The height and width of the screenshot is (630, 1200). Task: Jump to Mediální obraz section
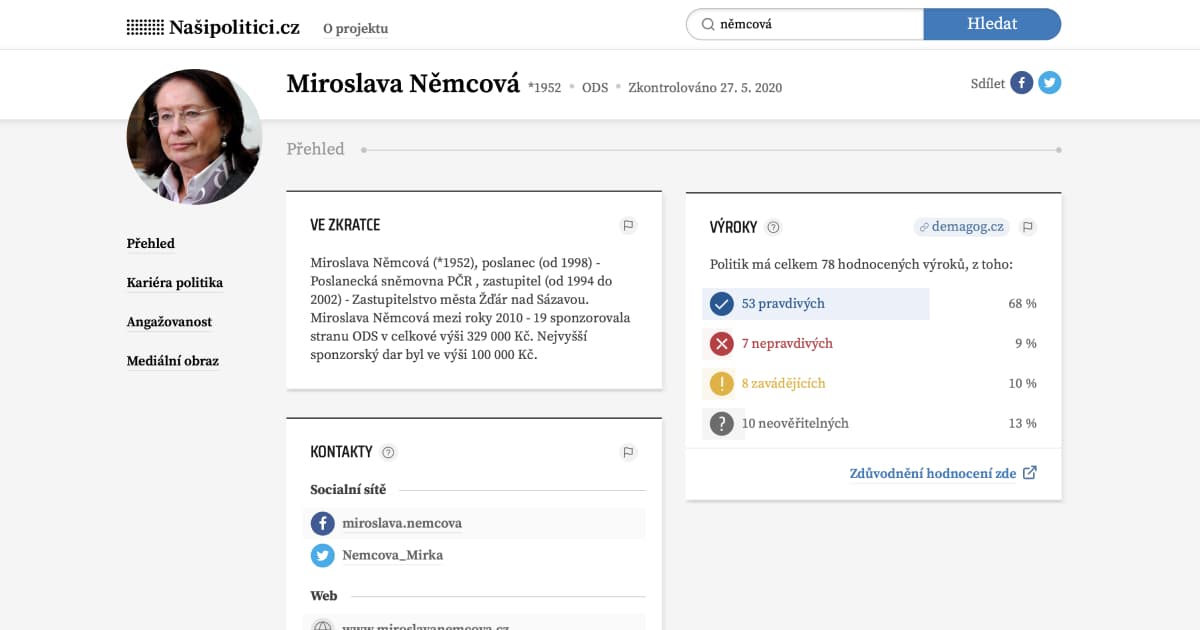[x=172, y=361]
